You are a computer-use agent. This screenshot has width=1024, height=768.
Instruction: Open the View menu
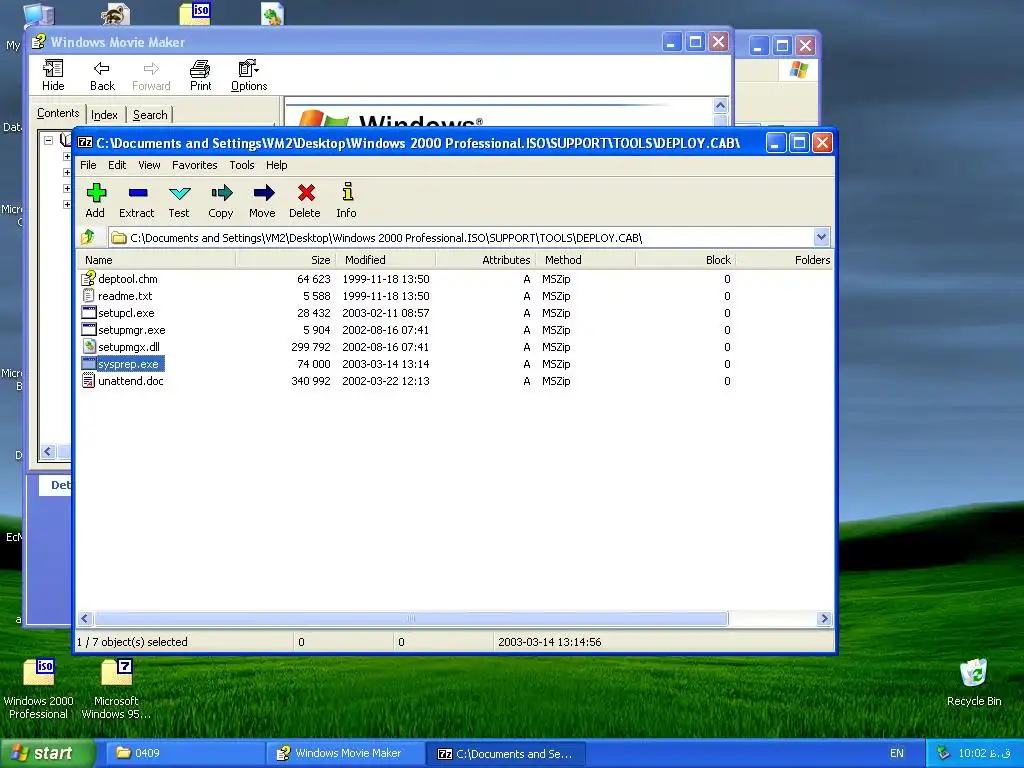[149, 165]
